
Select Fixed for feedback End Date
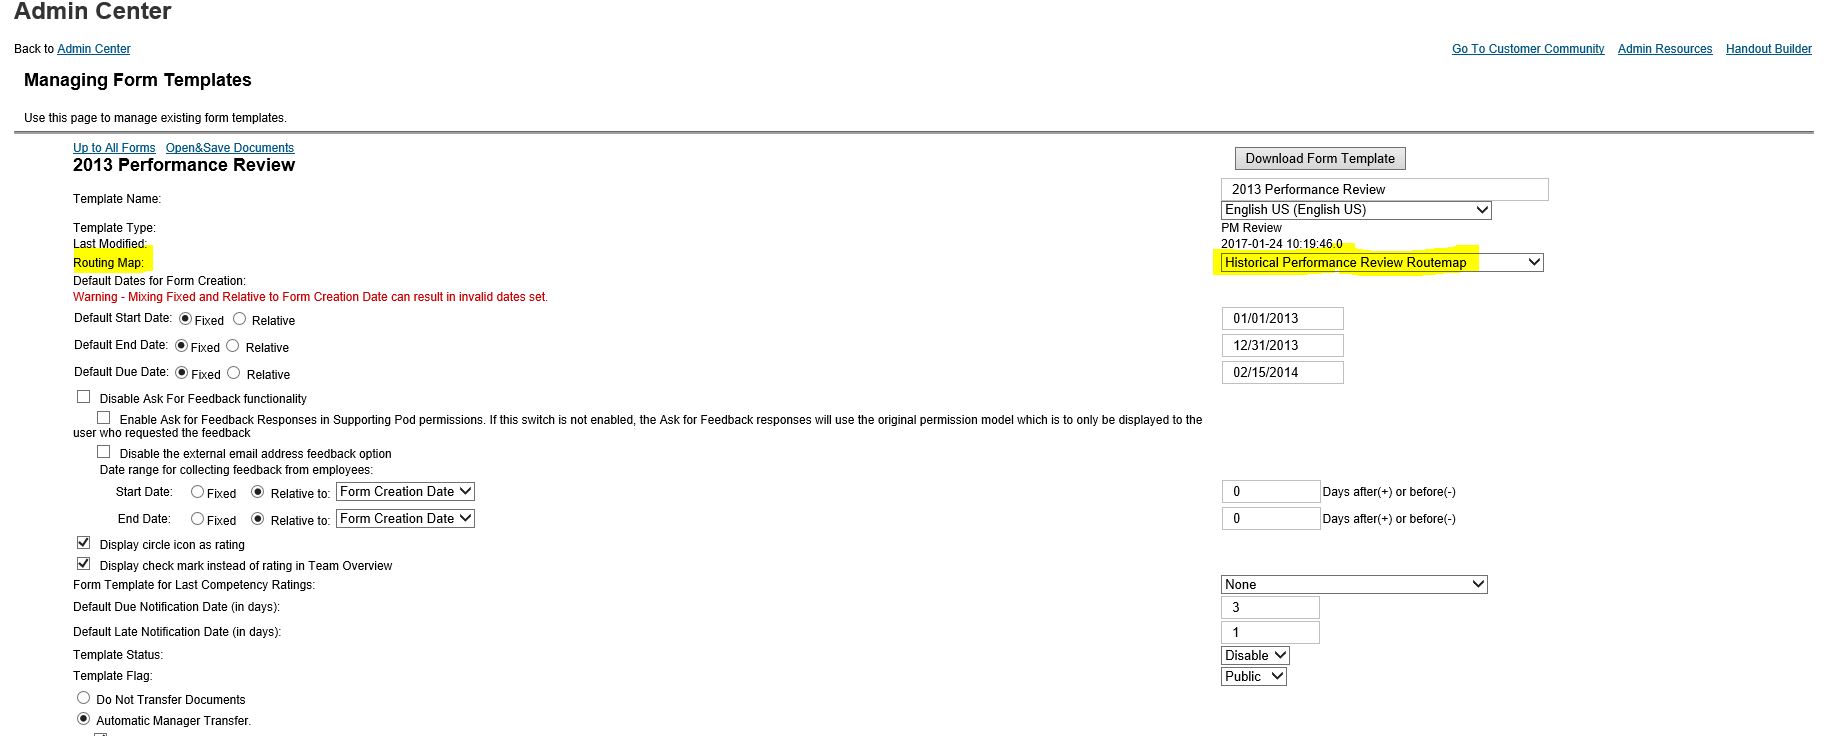tap(197, 519)
